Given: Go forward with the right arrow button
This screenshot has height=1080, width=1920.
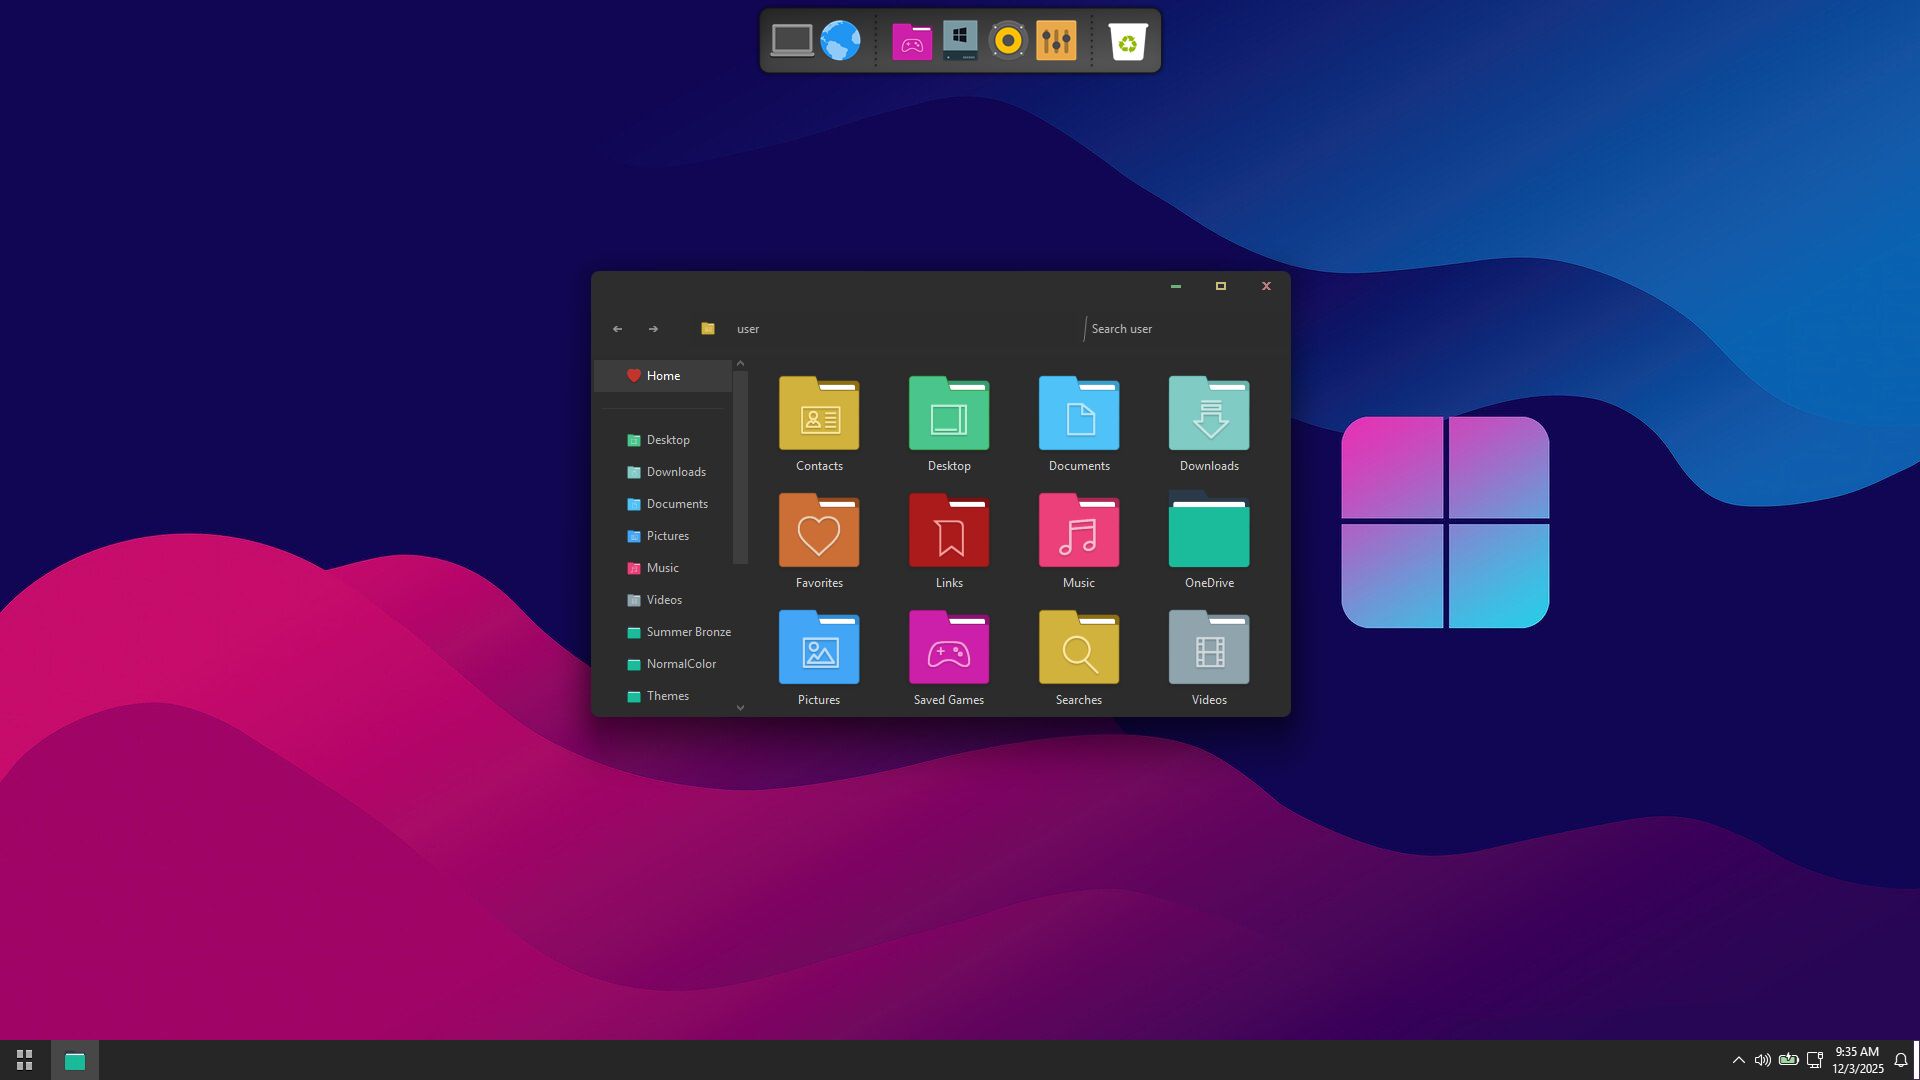Looking at the screenshot, I should pos(653,329).
